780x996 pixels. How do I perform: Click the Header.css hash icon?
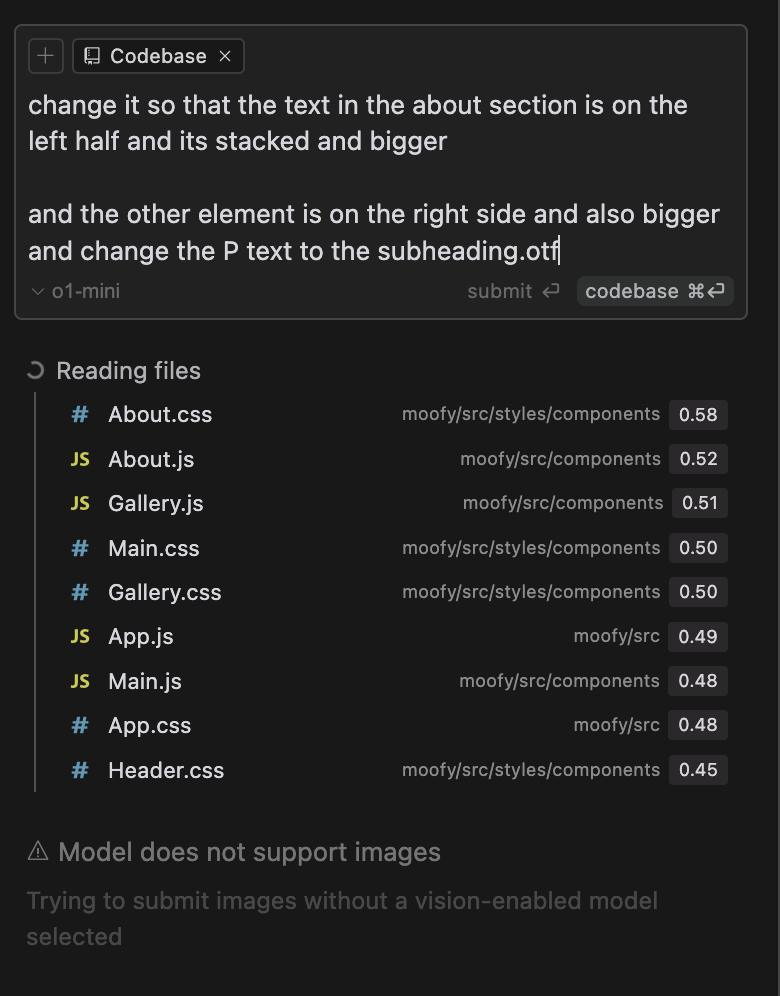(80, 770)
